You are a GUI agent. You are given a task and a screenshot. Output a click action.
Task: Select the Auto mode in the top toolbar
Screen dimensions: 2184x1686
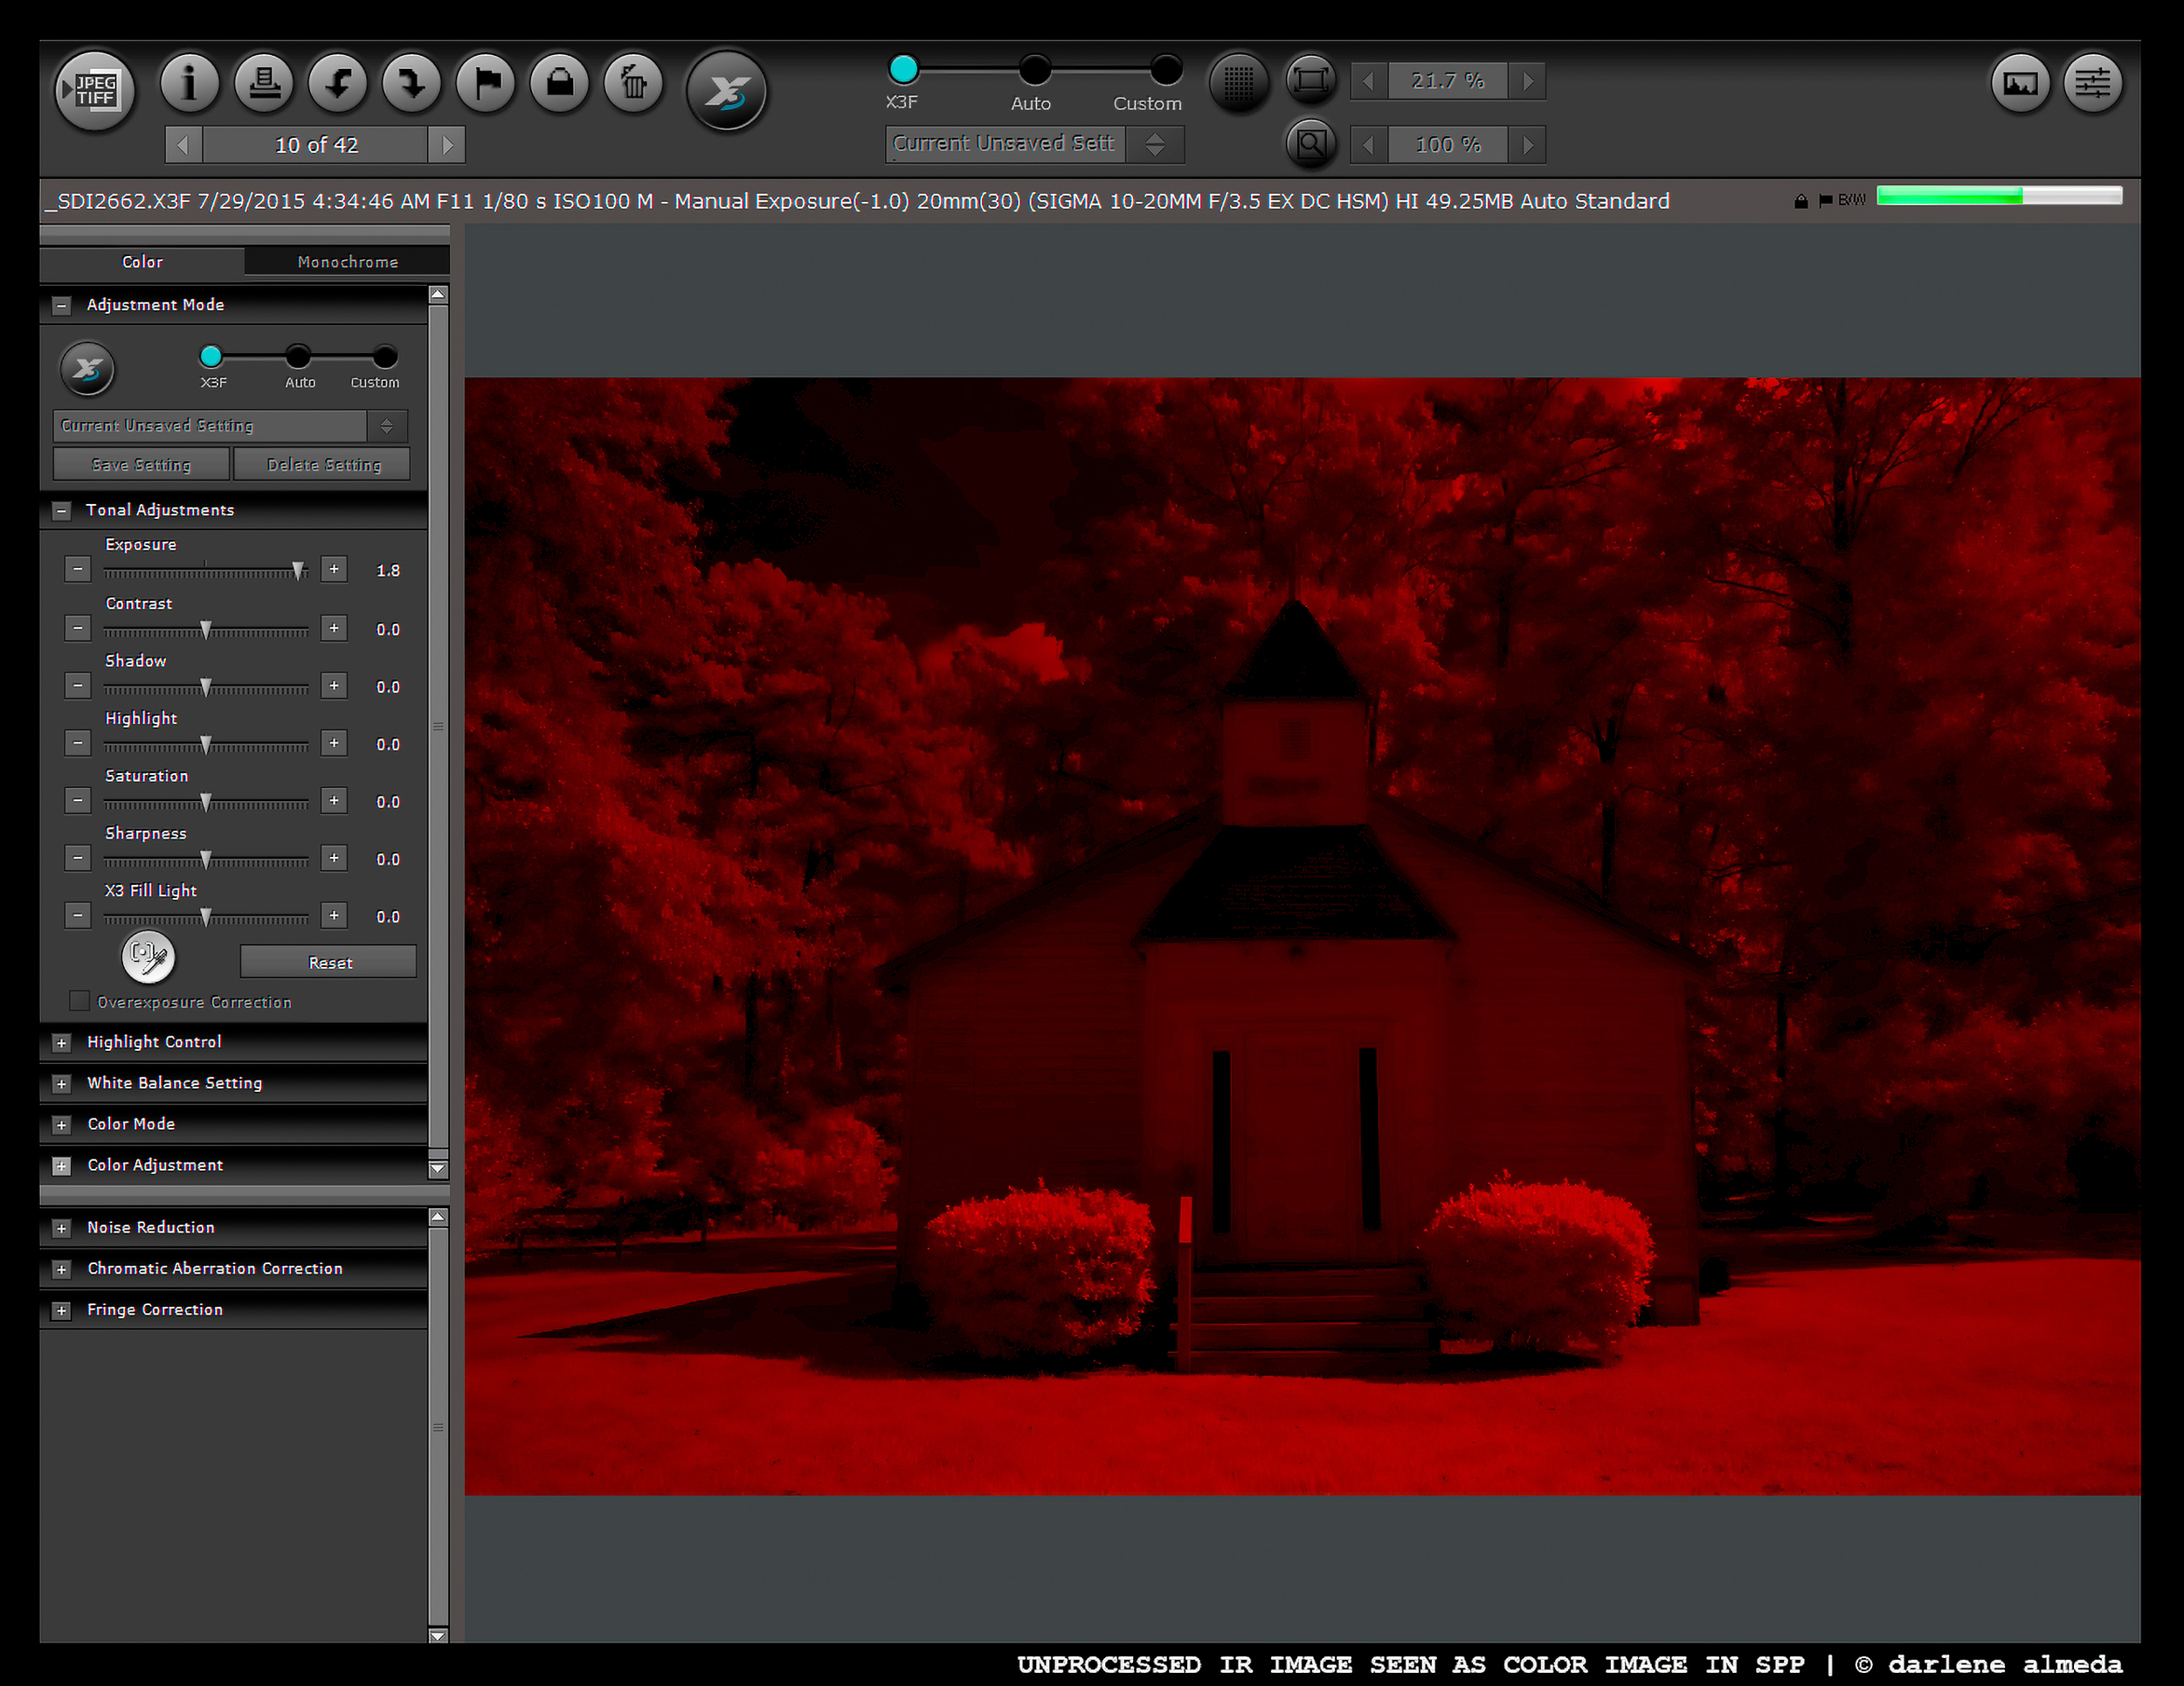(1034, 70)
